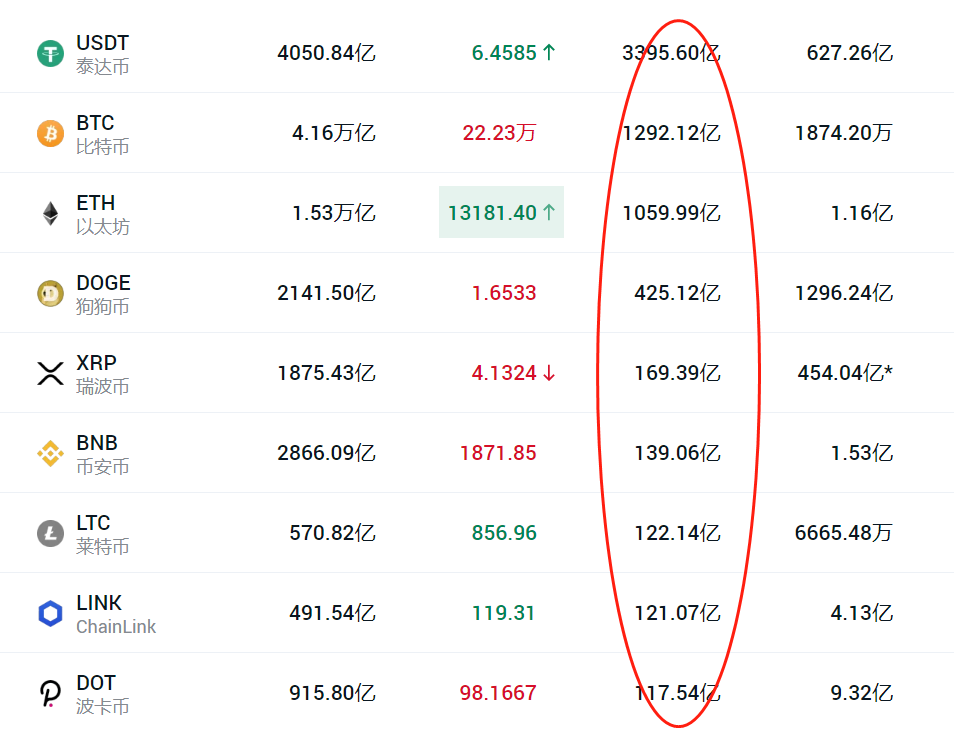954x729 pixels.
Task: Select BNB volume 139.06亿
Action: click(x=678, y=453)
